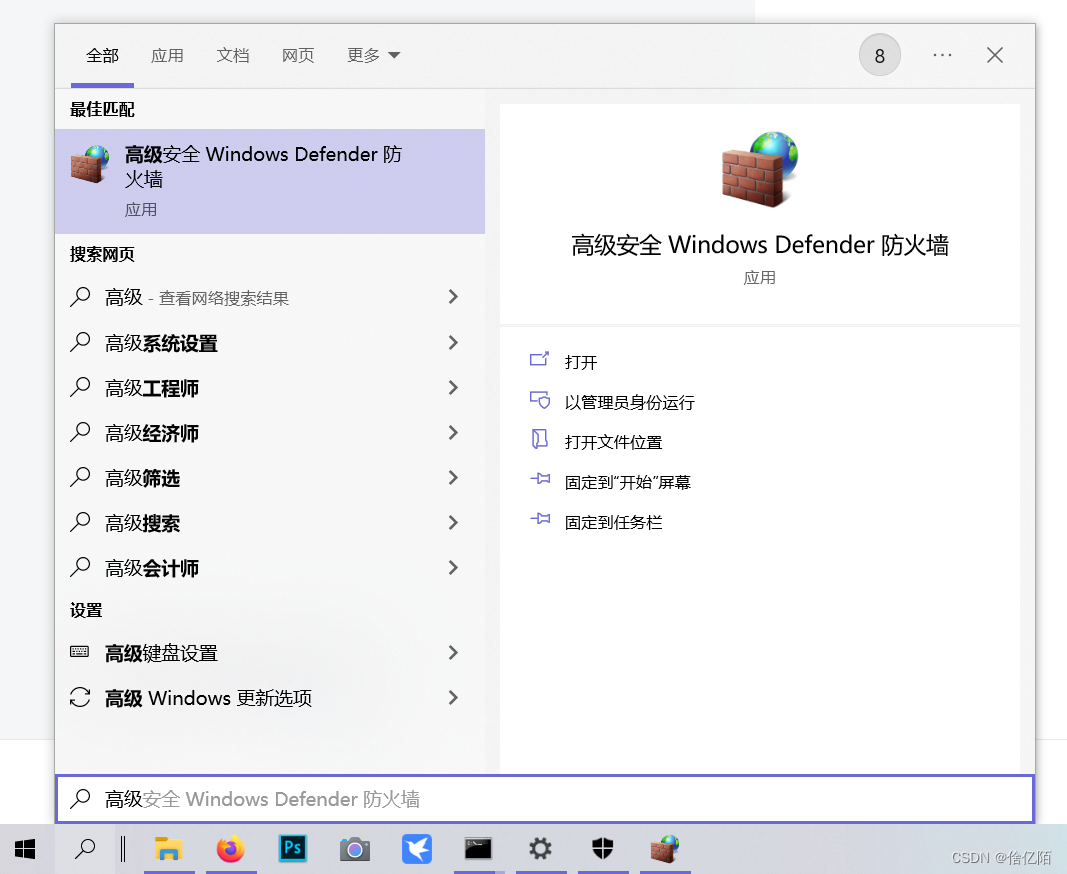This screenshot has height=874, width=1067.
Task: Click 打开 to open the firewall app
Action: (580, 362)
